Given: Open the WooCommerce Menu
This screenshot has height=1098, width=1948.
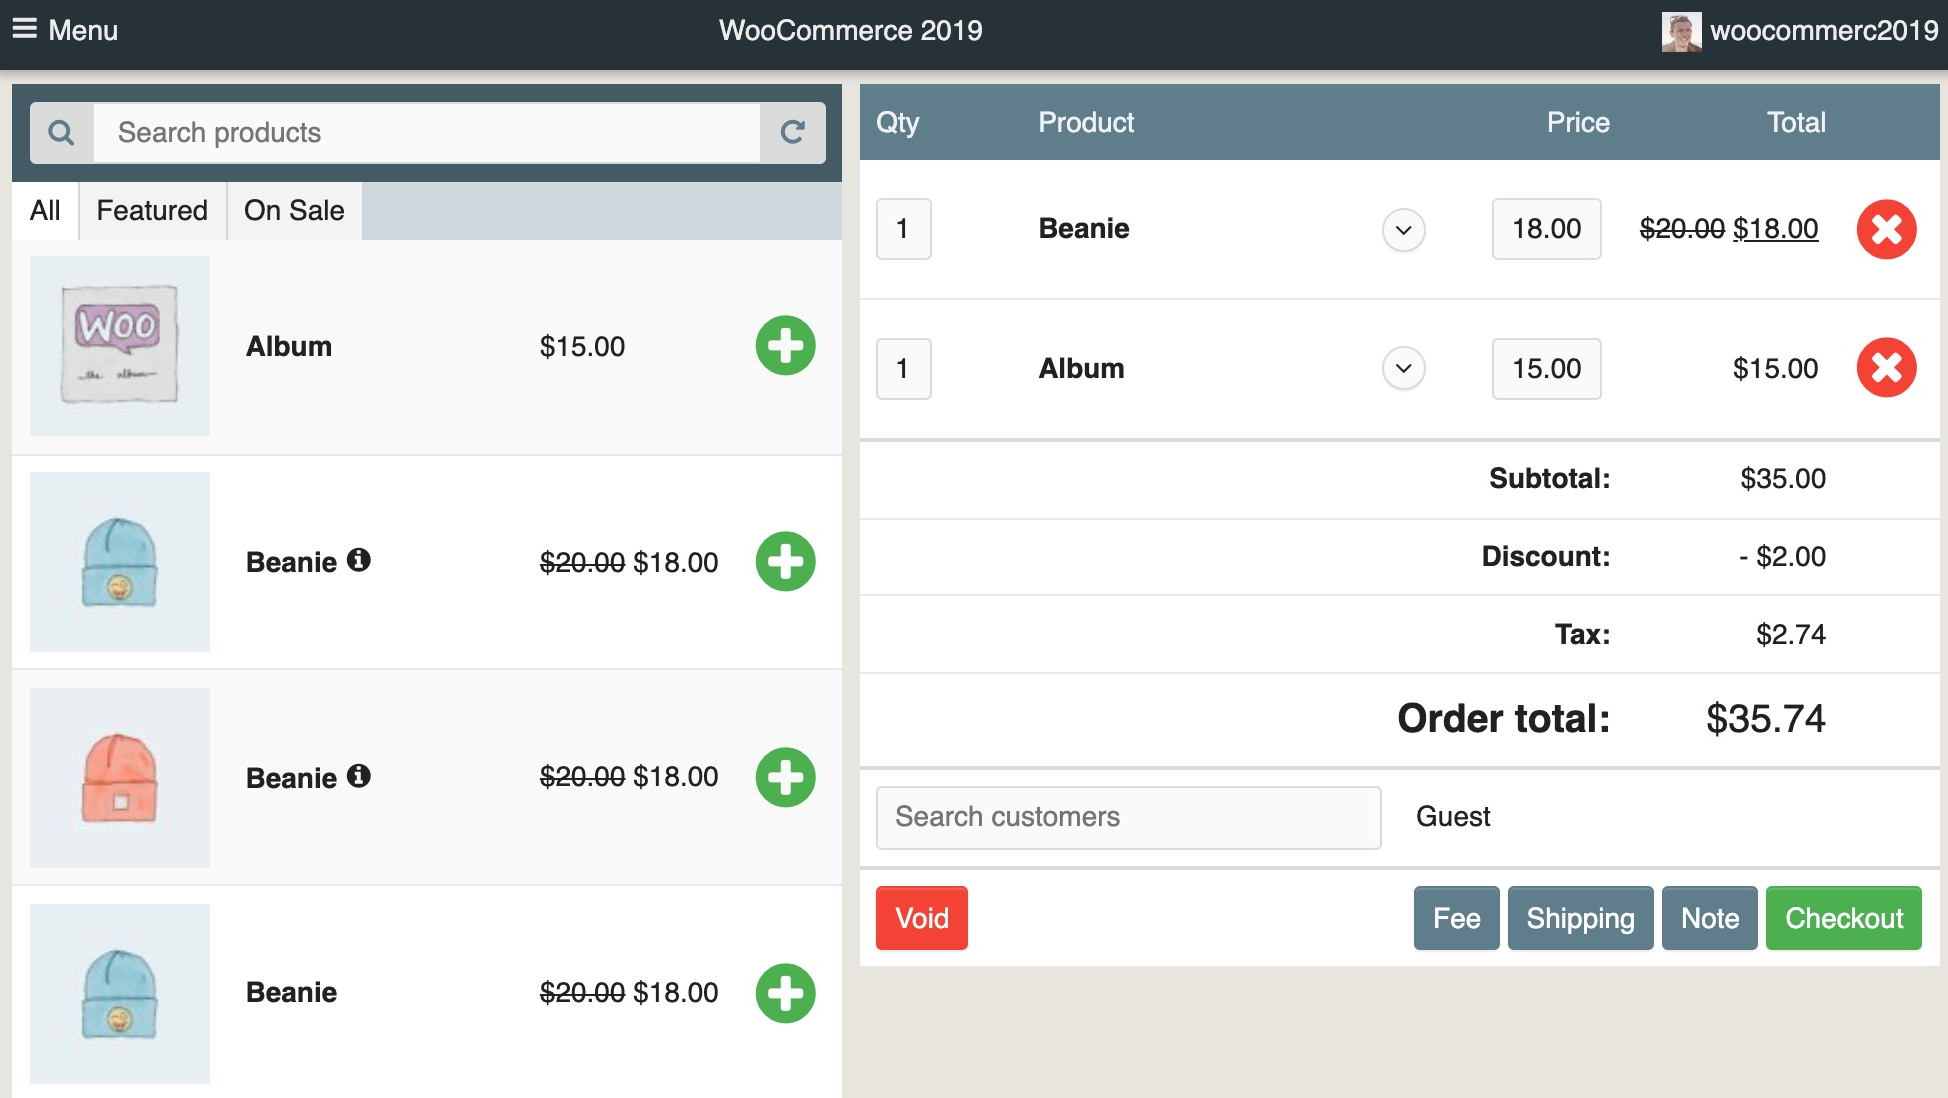Looking at the screenshot, I should pos(60,27).
